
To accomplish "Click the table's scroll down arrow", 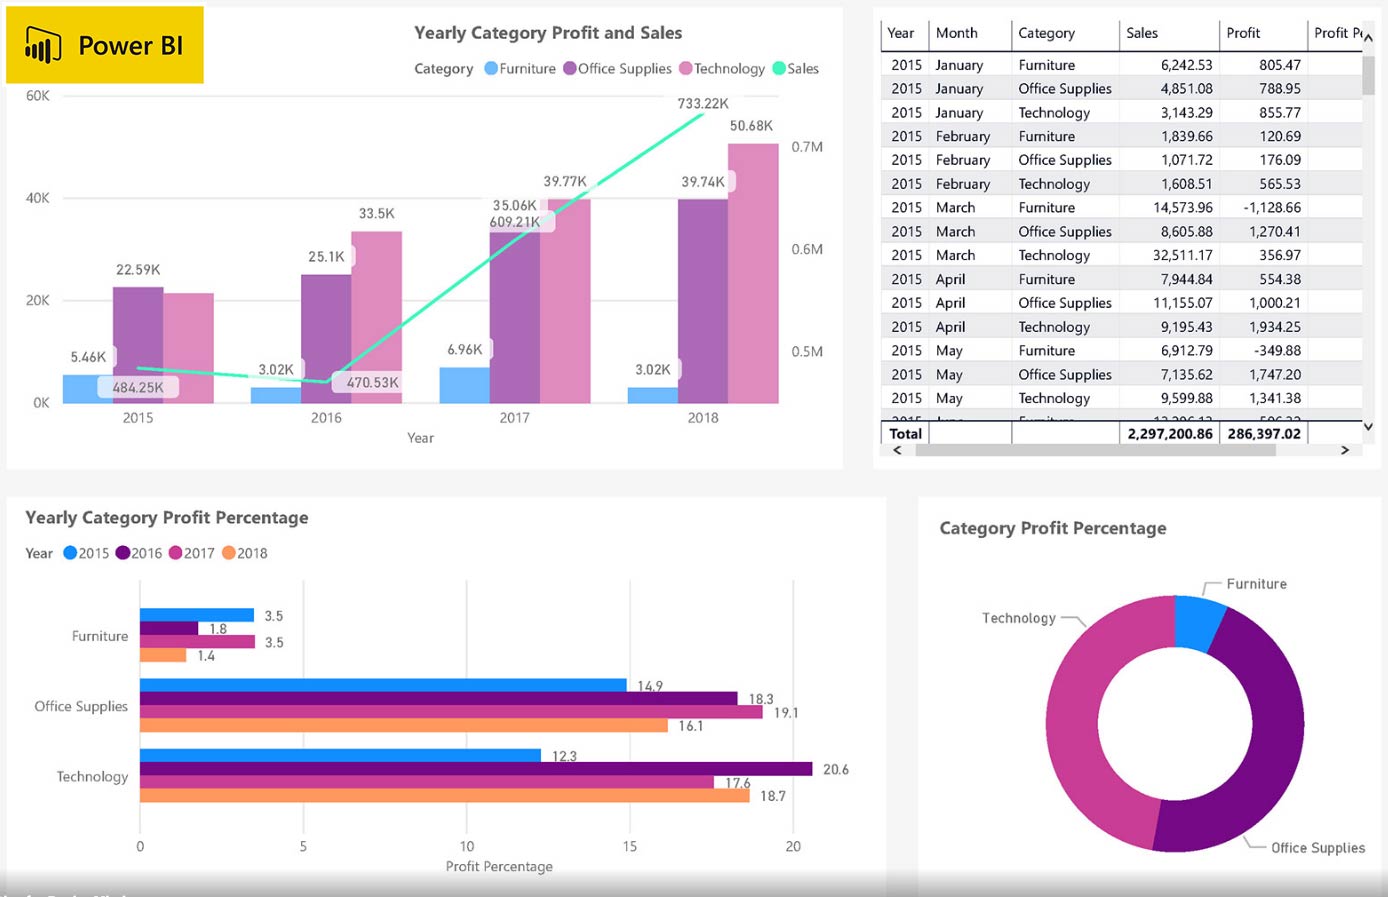I will coord(1368,426).
